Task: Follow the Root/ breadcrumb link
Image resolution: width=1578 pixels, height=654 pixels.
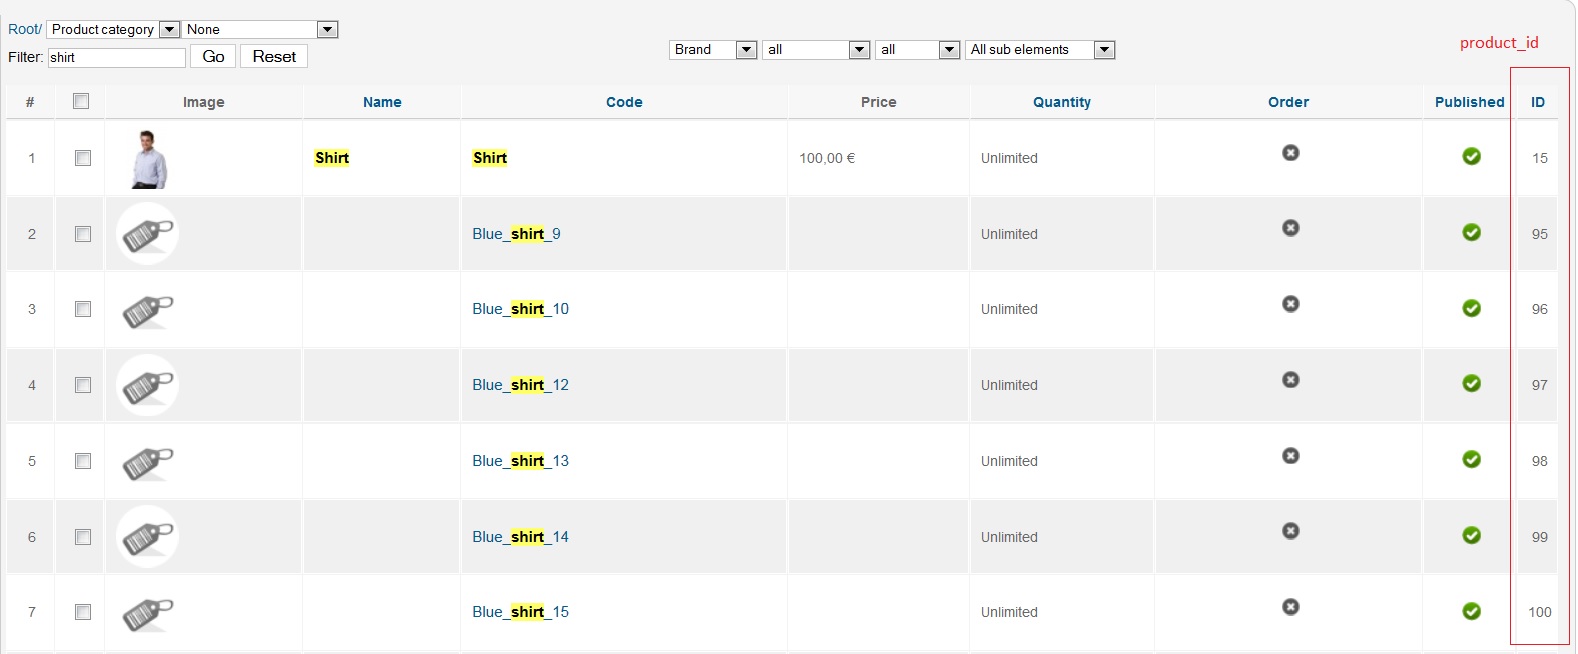Action: pos(25,29)
